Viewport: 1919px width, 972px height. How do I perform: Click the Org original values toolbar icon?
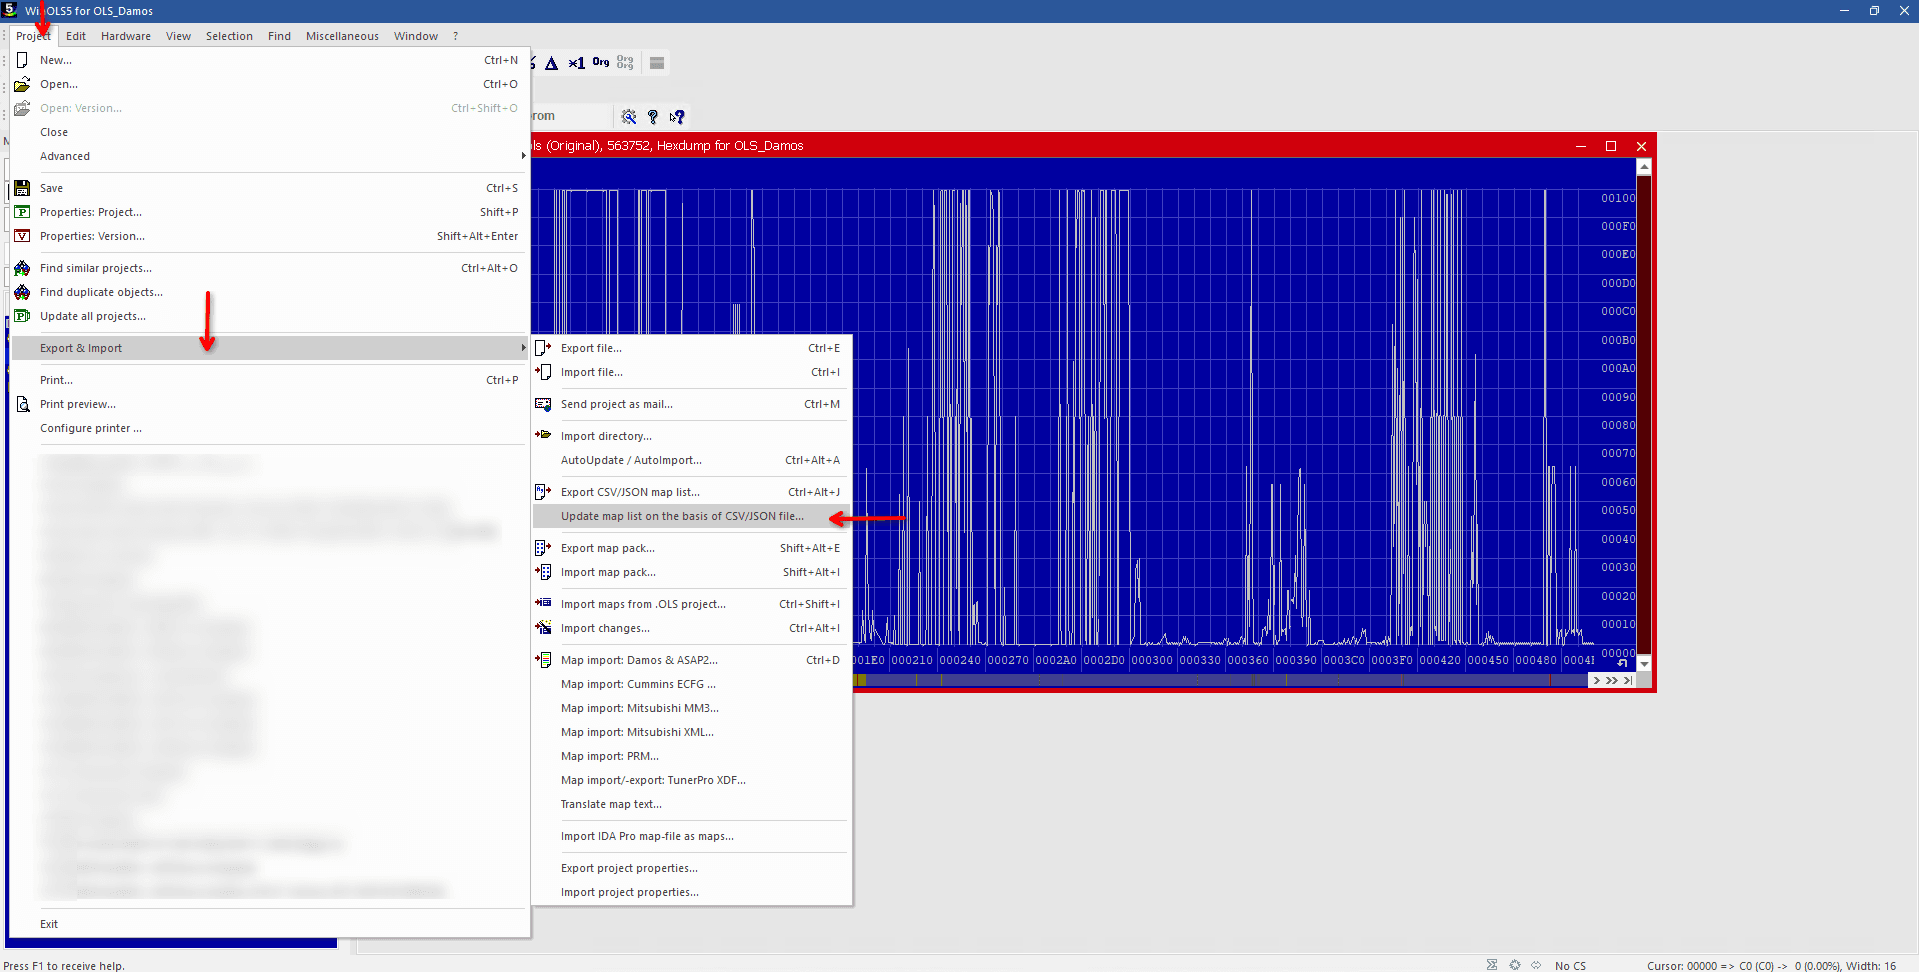coord(601,62)
